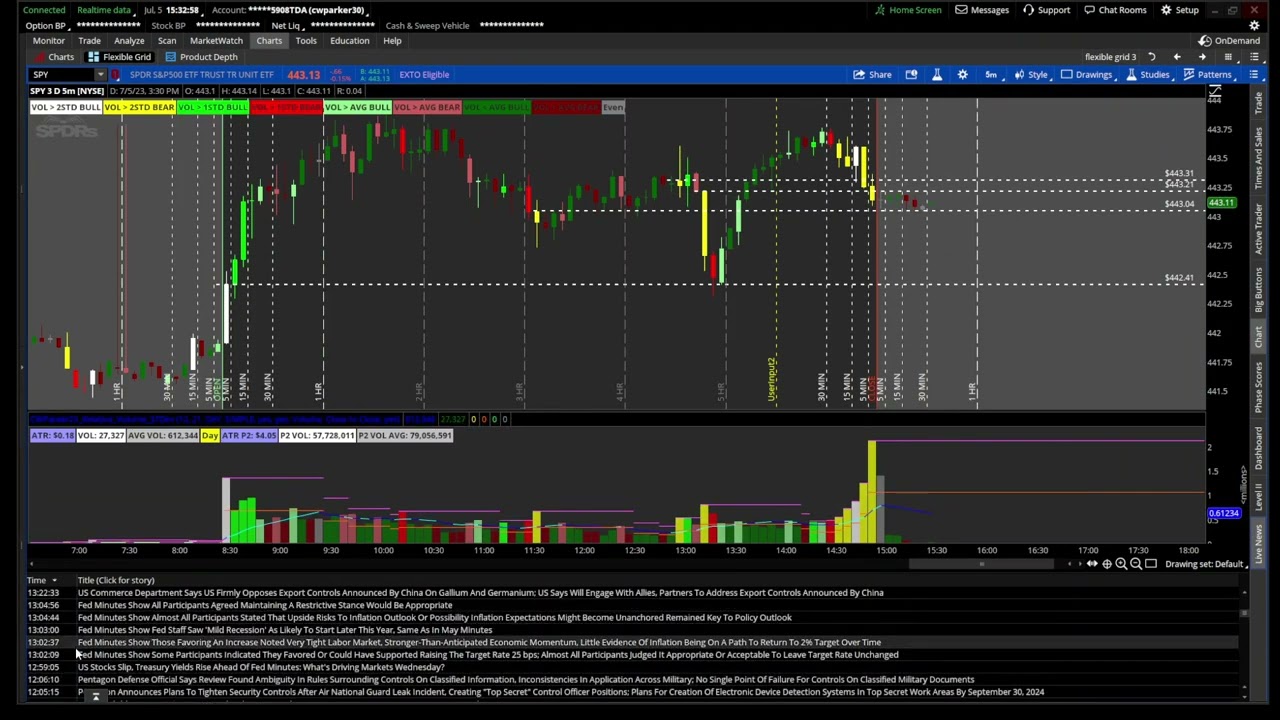Open chart settings gear icon

pyautogui.click(x=962, y=74)
